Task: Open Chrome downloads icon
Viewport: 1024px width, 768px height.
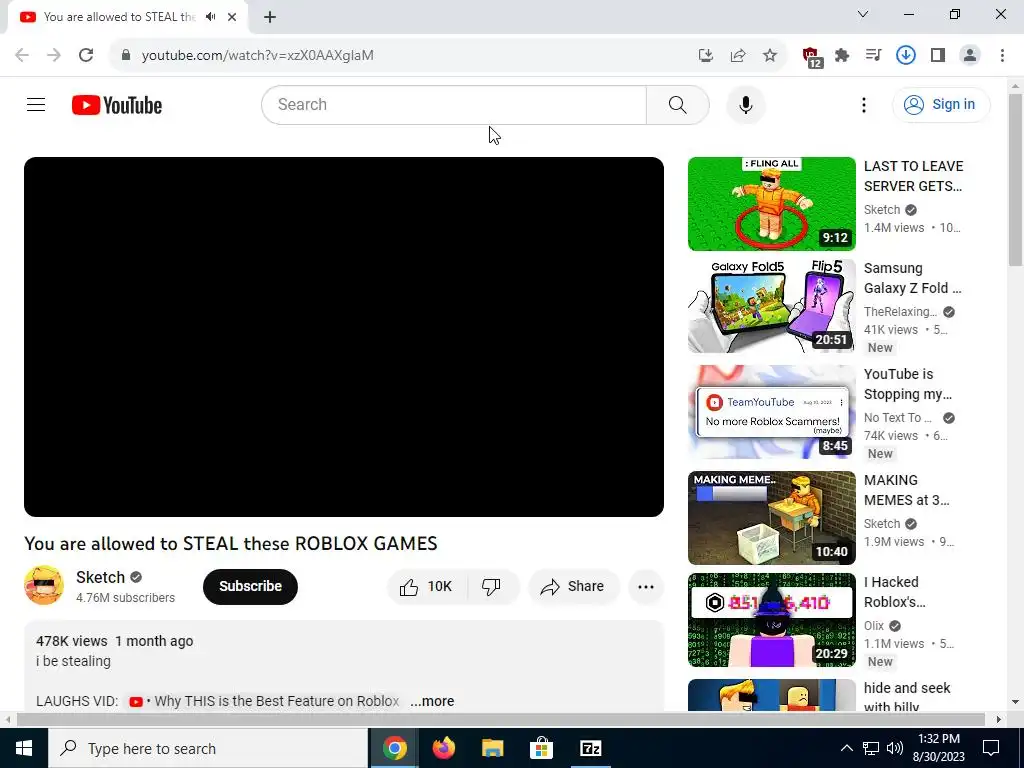Action: [905, 55]
